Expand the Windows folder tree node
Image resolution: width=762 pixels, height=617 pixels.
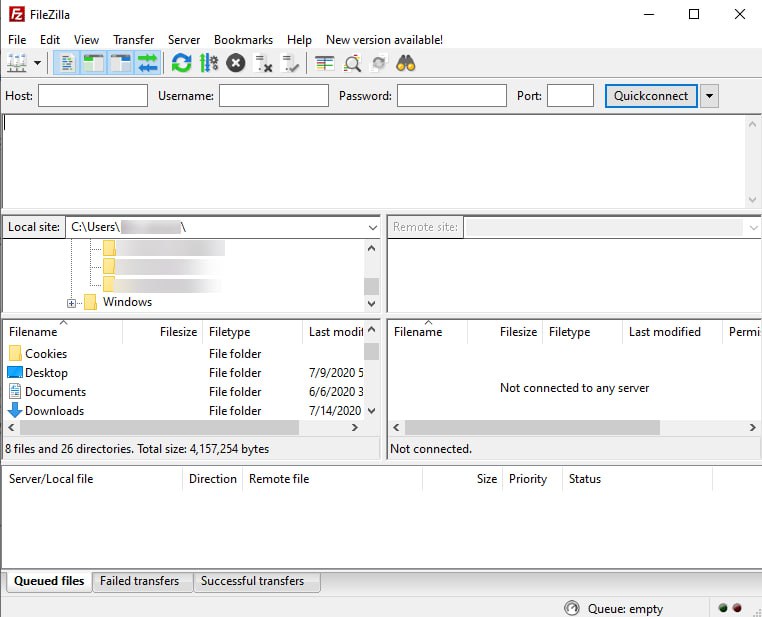(x=72, y=303)
